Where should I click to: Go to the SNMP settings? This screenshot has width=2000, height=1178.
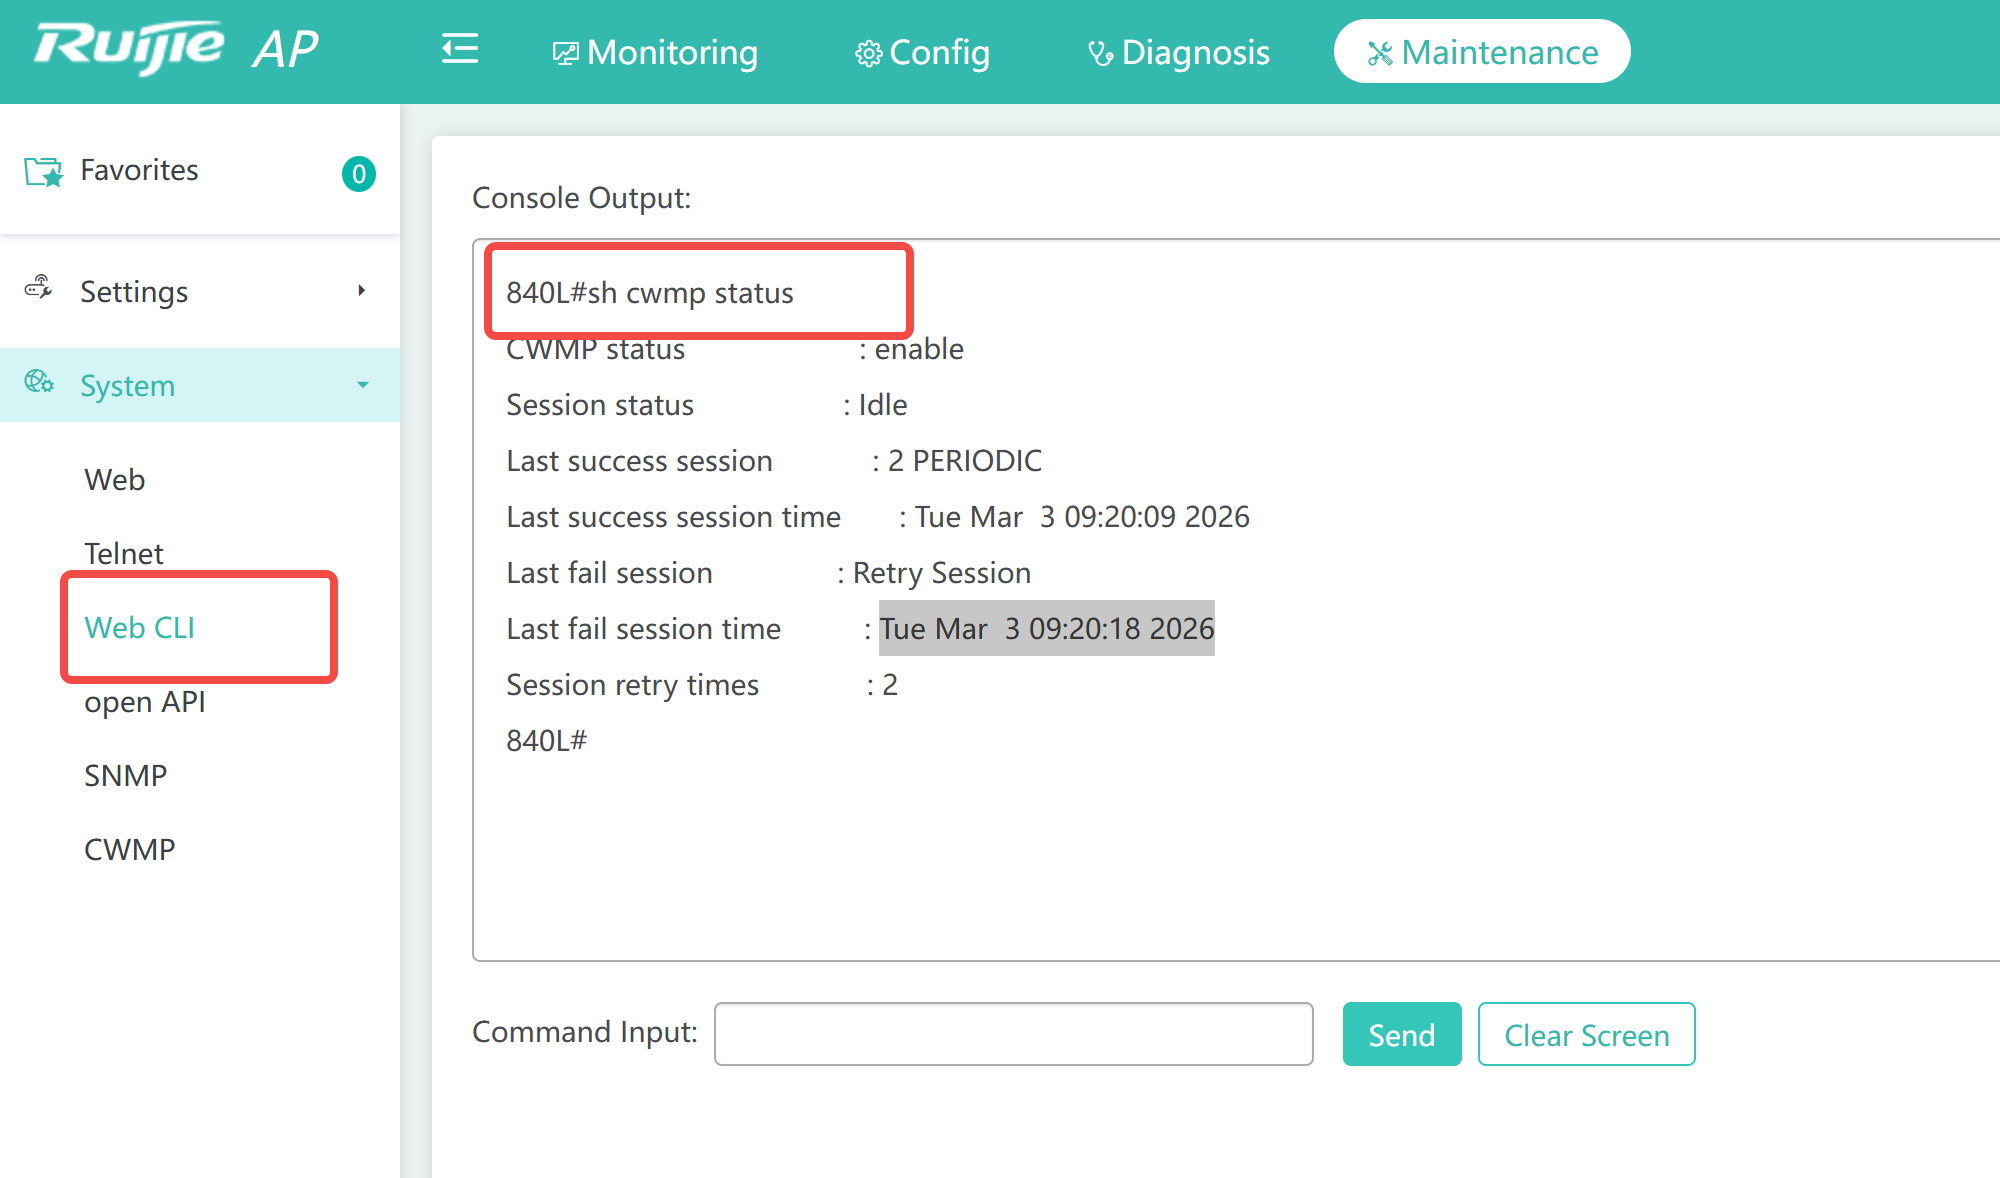[x=126, y=776]
